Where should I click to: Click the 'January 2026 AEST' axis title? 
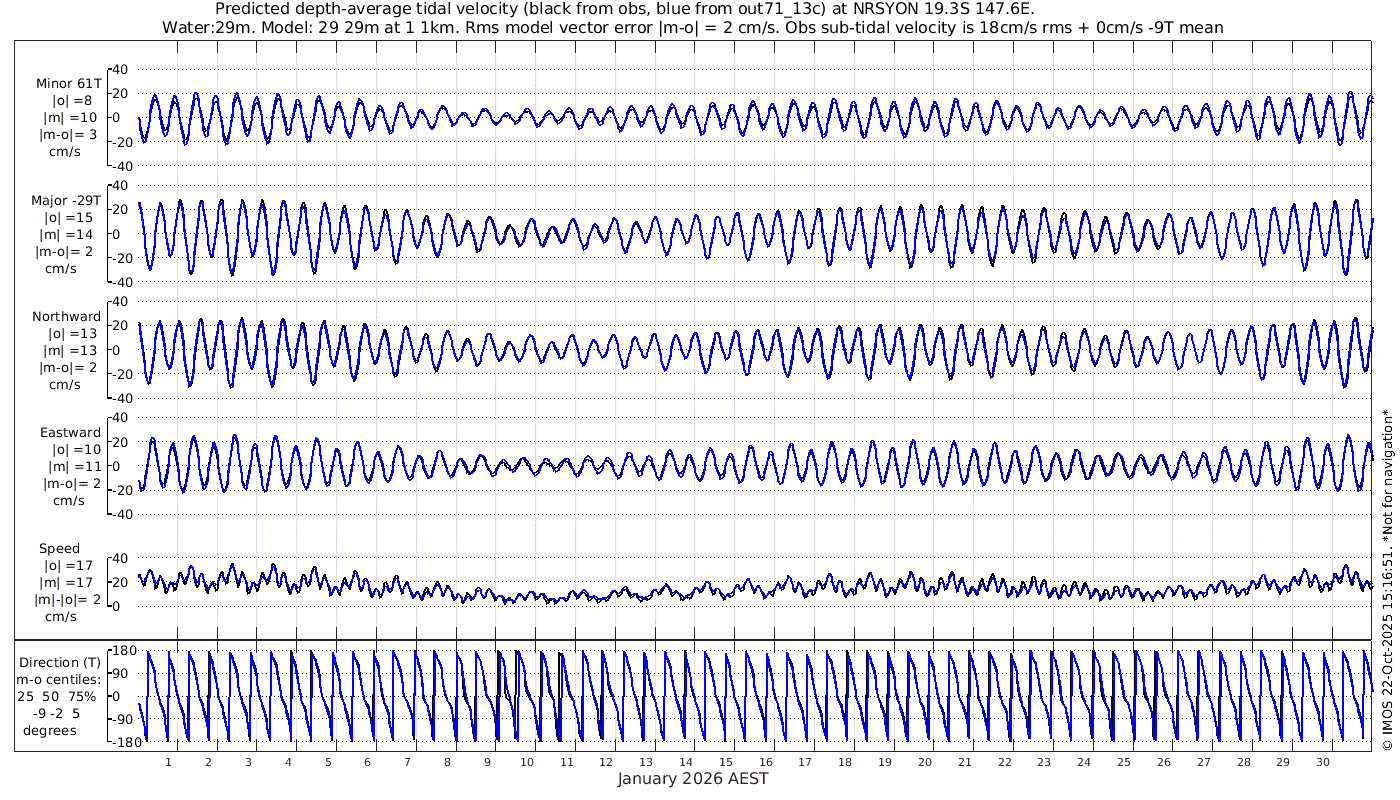click(x=693, y=779)
